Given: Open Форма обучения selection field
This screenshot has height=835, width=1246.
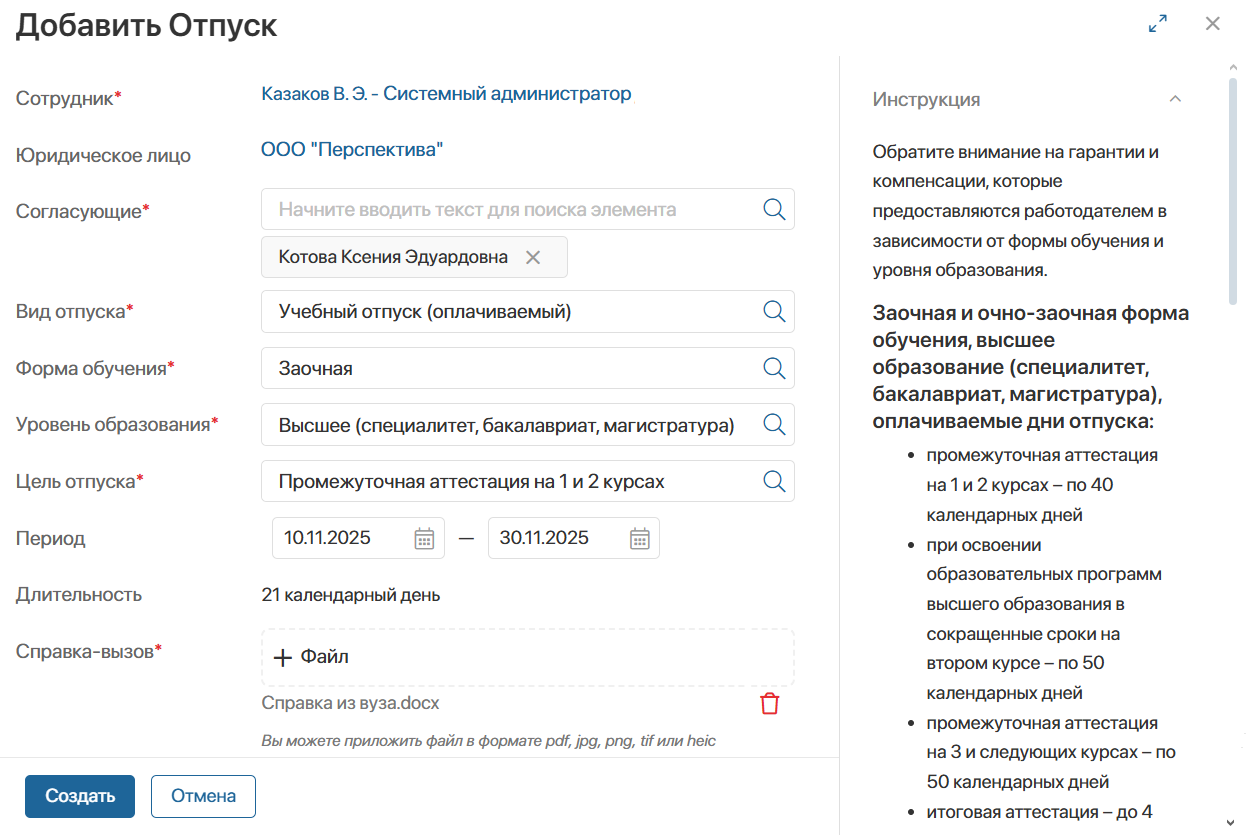Looking at the screenshot, I should click(510, 368).
